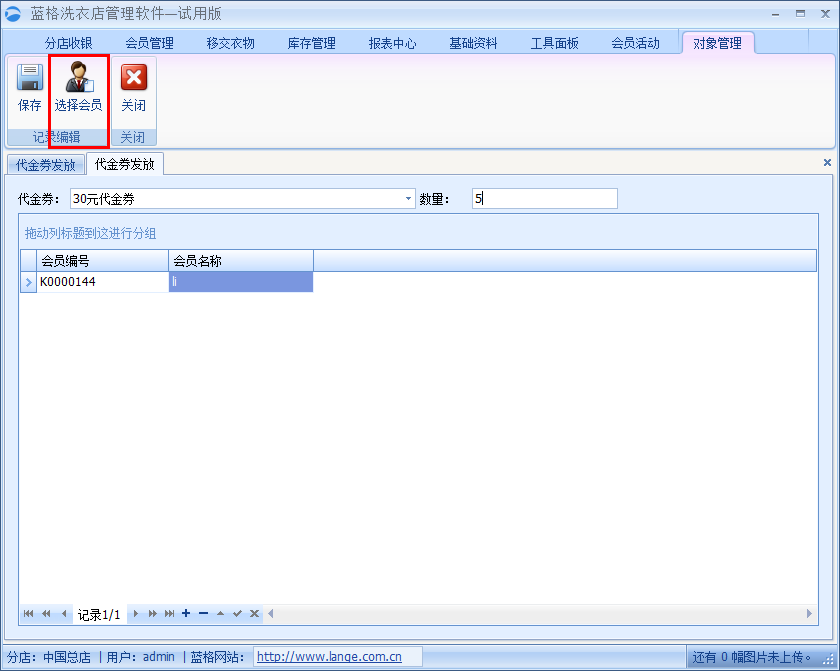840x671 pixels.
Task: Open the 分店收银 ribbon tab
Action: pos(69,43)
